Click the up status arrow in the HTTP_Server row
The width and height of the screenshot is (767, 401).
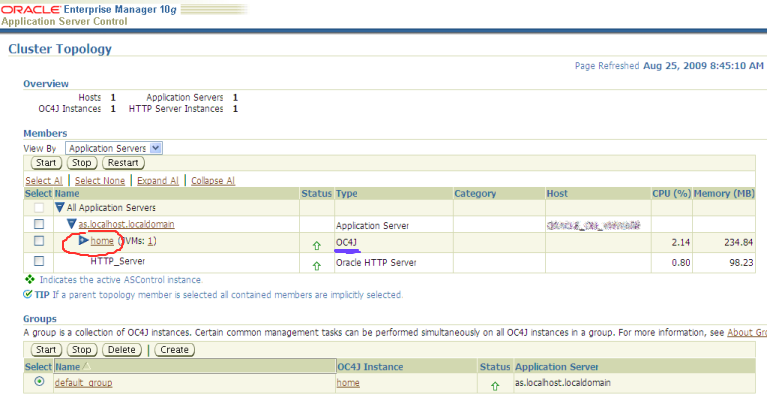316,266
